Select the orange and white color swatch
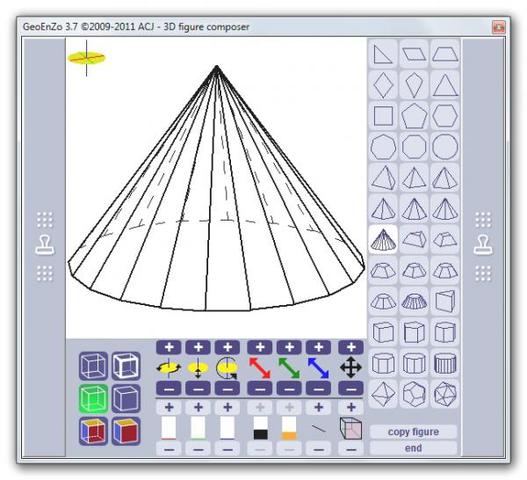 pos(289,428)
